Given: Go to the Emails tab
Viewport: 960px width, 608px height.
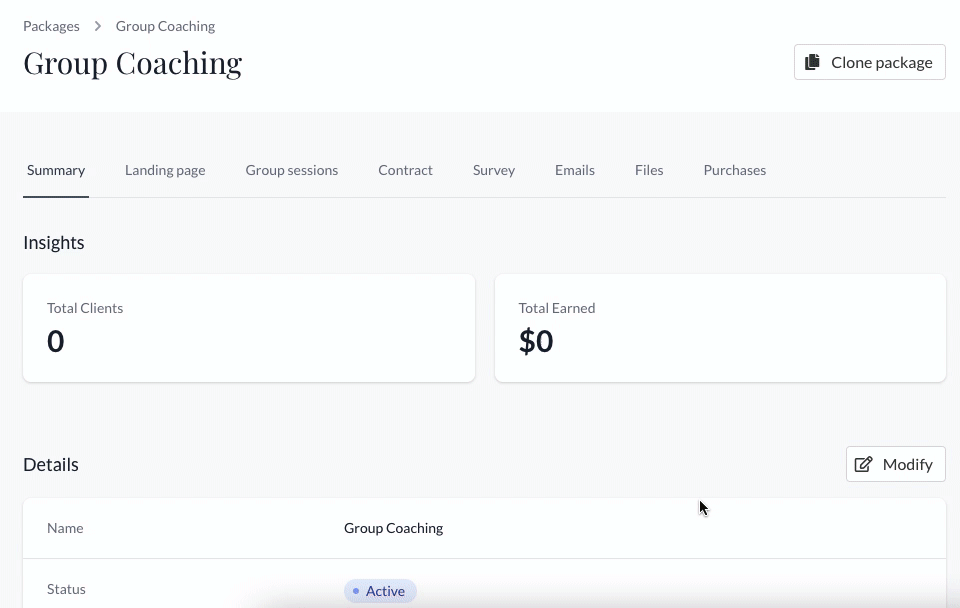Looking at the screenshot, I should tap(575, 170).
